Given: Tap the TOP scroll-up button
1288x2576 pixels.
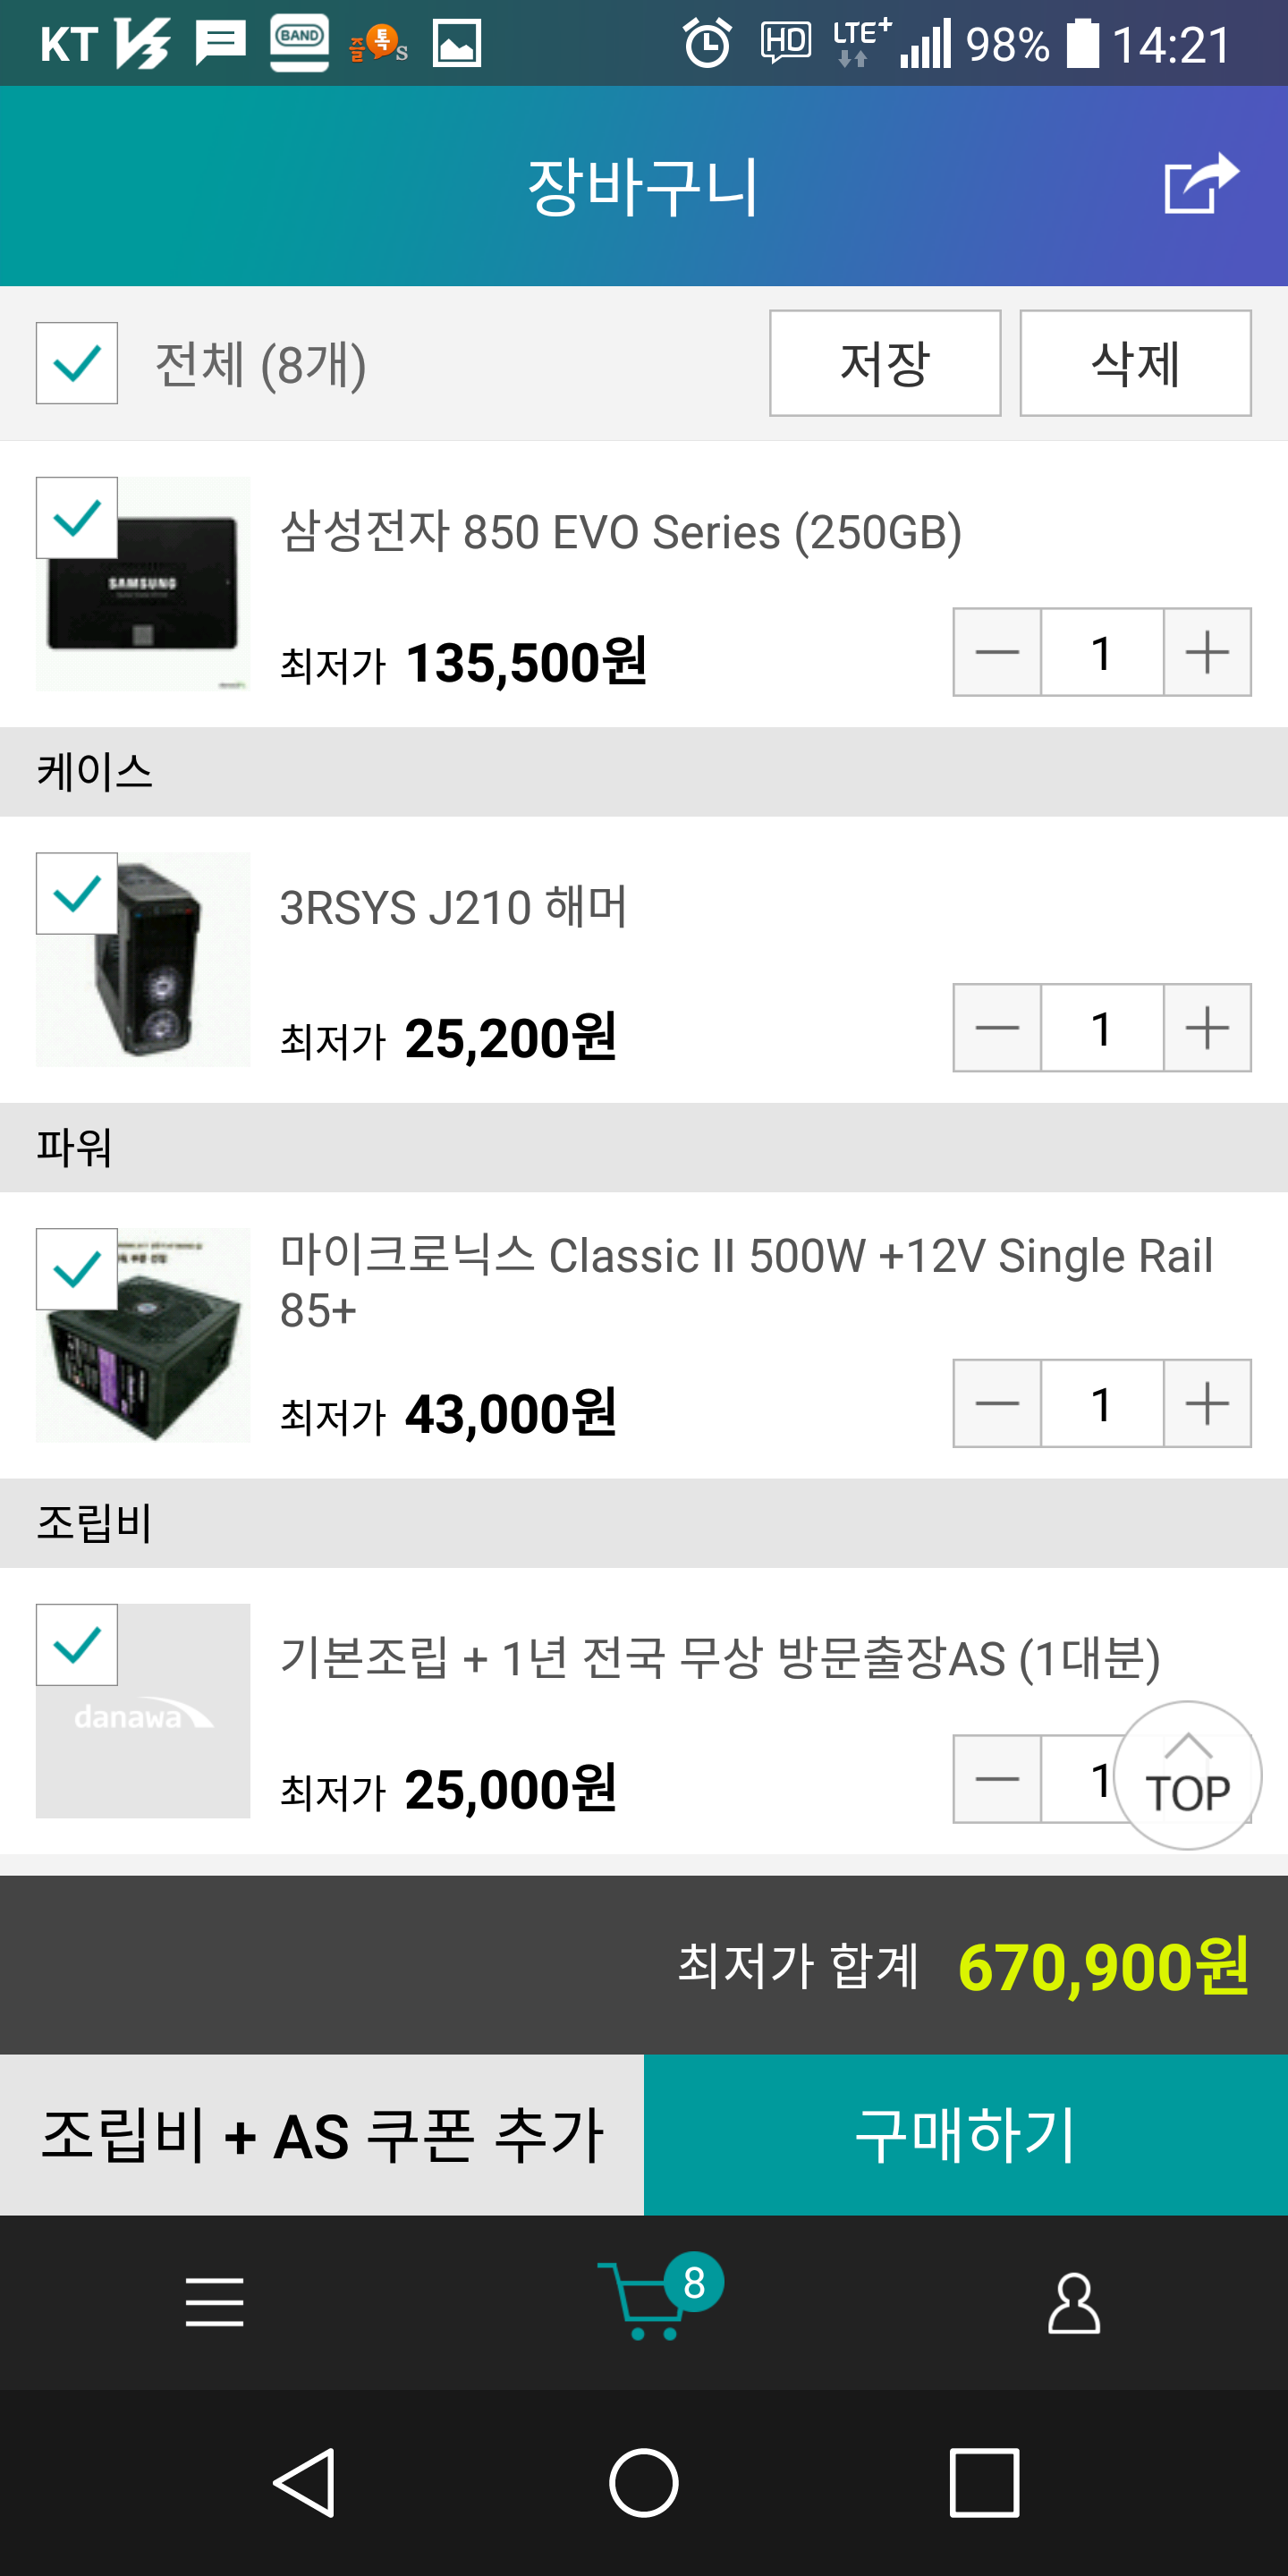Looking at the screenshot, I should click(x=1187, y=1775).
